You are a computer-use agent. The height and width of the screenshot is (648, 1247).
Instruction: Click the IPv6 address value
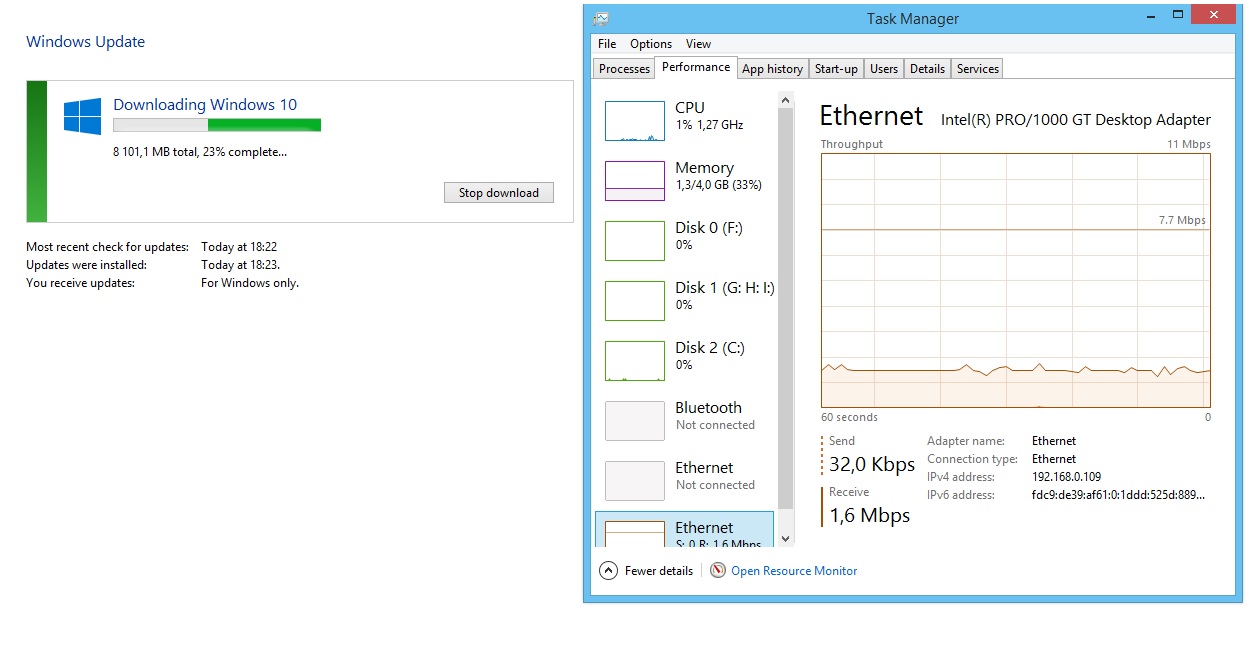click(1119, 495)
